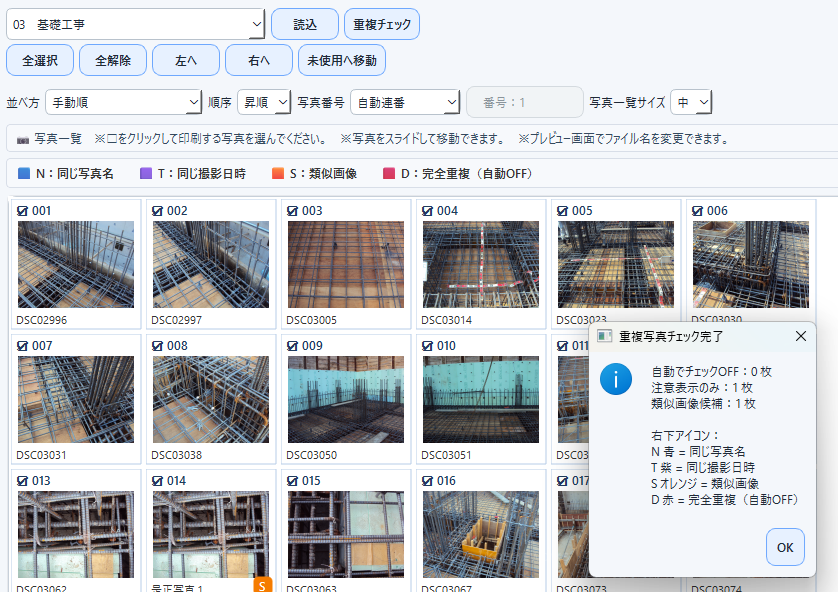Click the orange S 類似画像 legend swatch
The image size is (838, 592).
(x=278, y=173)
